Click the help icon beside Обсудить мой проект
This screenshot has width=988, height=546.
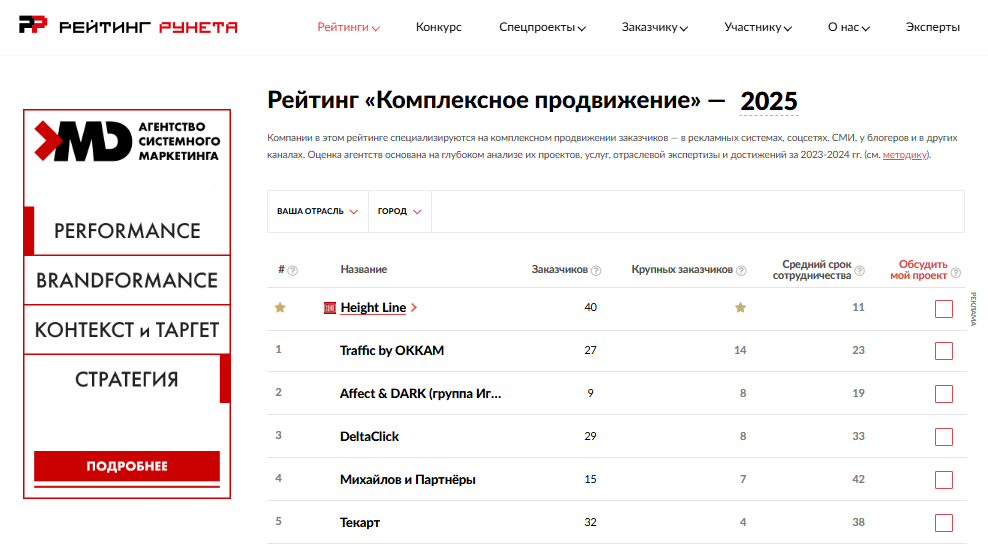(956, 273)
